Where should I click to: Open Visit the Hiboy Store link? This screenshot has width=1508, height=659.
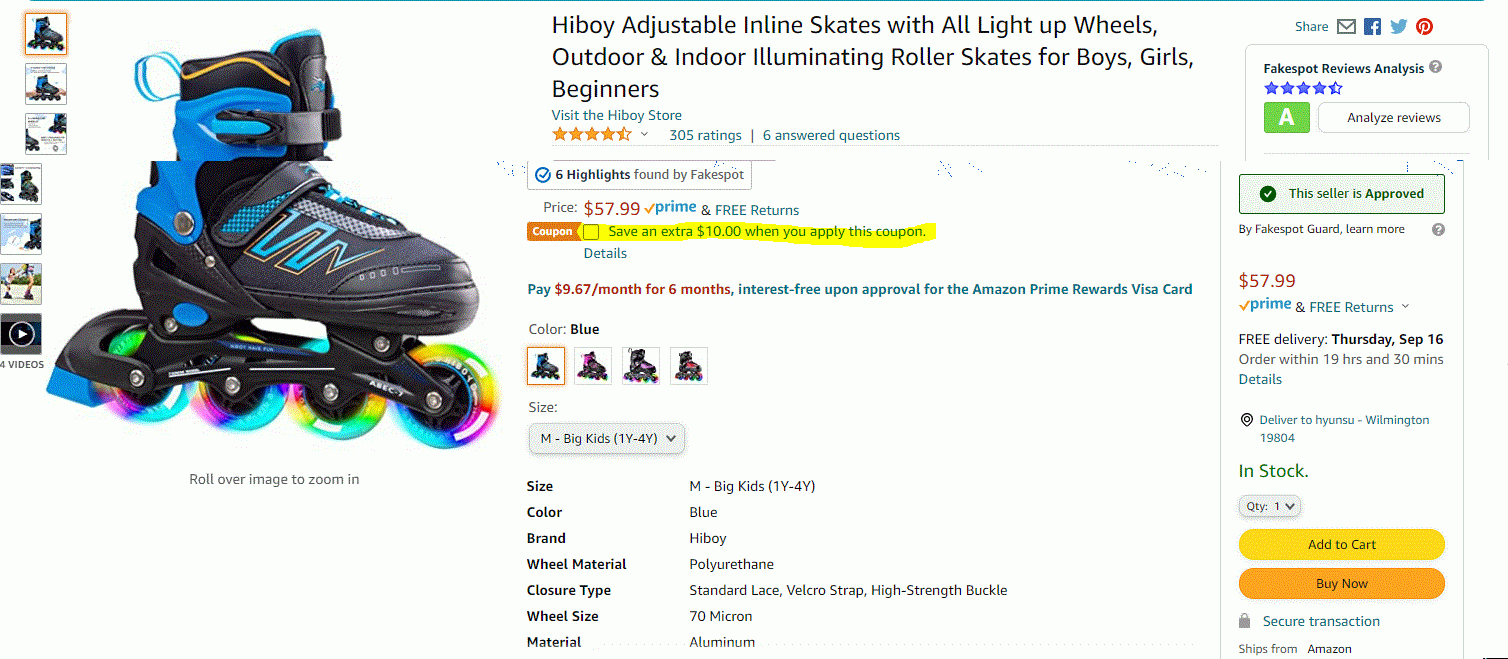[617, 115]
